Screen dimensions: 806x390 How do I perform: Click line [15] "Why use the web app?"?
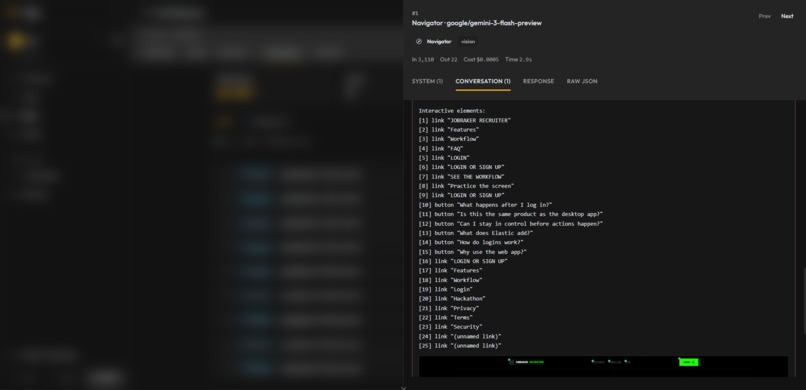click(x=473, y=252)
